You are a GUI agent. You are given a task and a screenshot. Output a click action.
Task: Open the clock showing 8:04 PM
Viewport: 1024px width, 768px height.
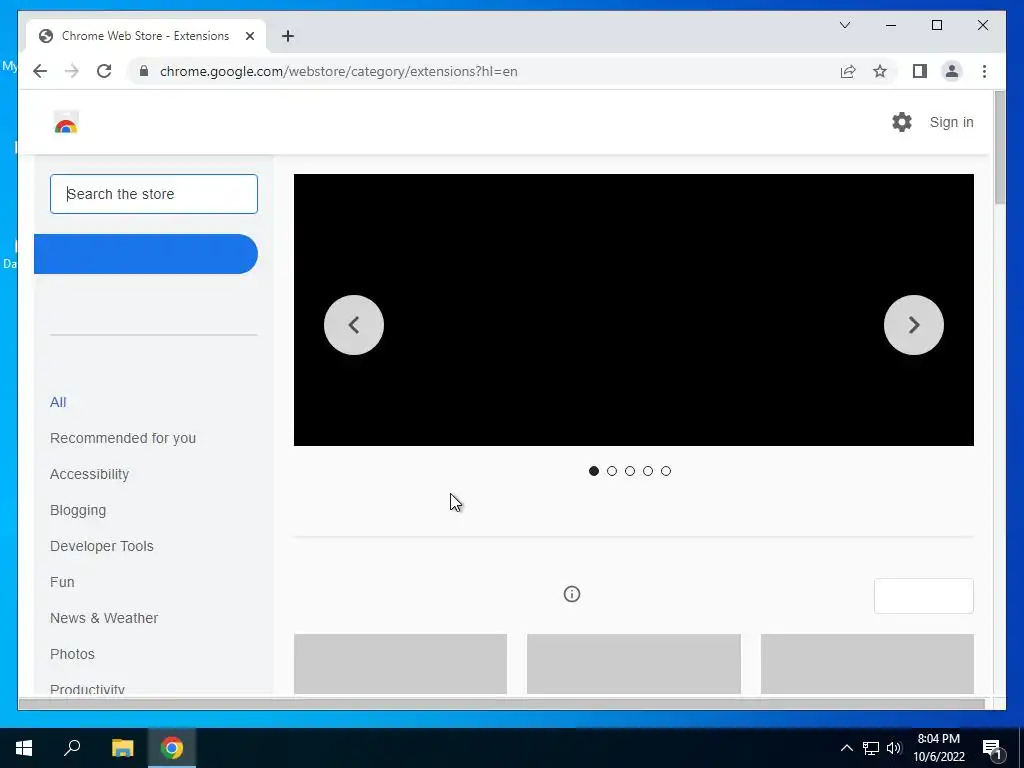click(939, 748)
